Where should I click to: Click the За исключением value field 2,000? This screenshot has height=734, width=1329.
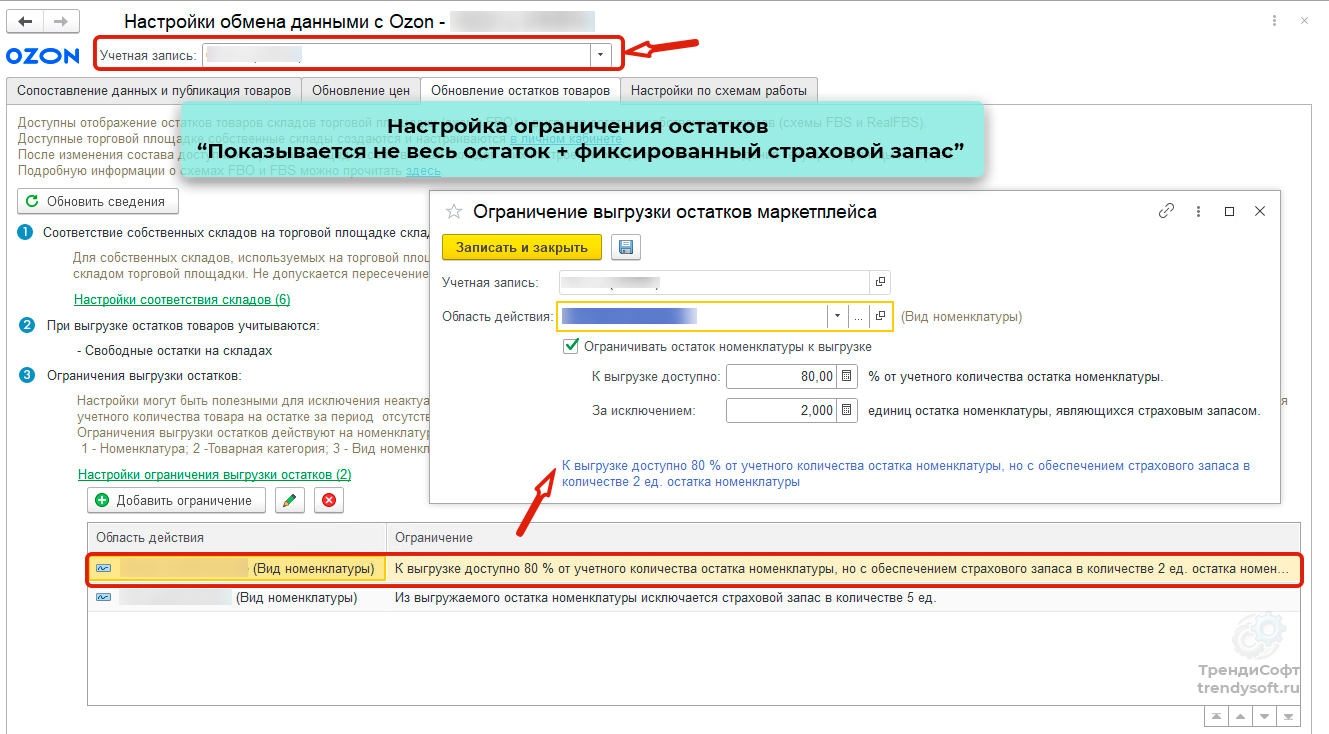pyautogui.click(x=781, y=410)
